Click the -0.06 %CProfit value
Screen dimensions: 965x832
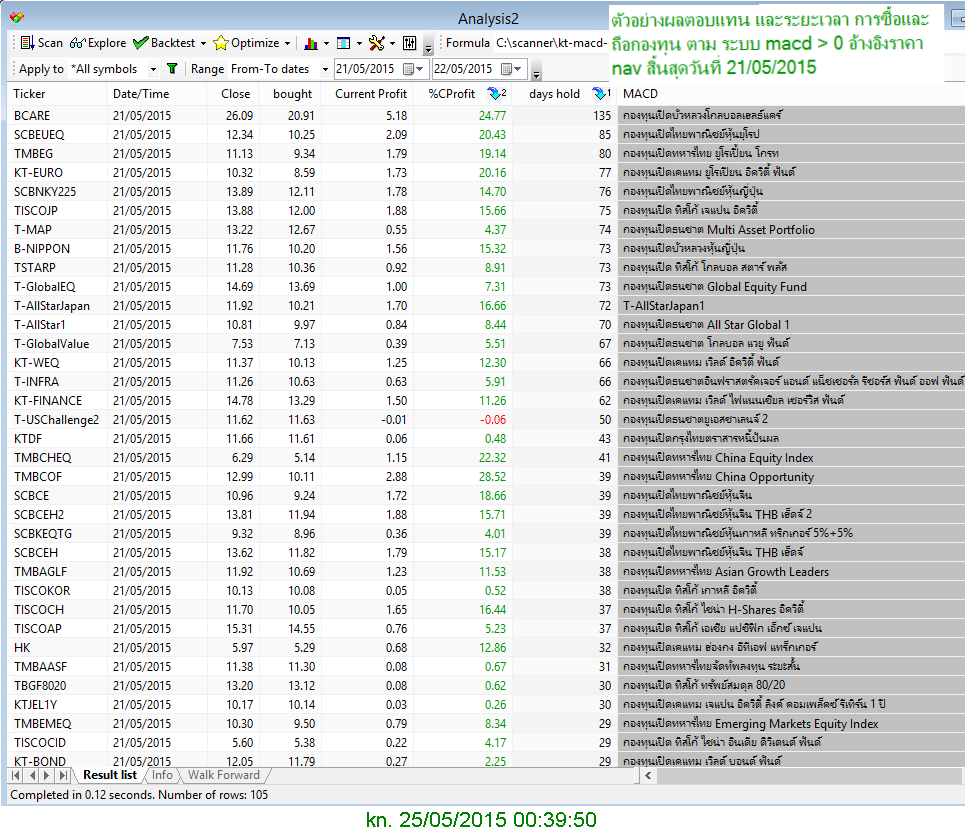[493, 420]
